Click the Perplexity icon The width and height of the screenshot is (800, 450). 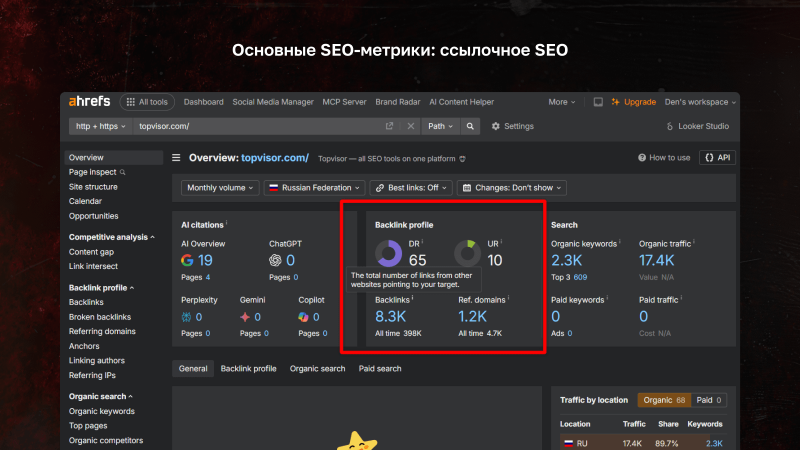pos(186,317)
